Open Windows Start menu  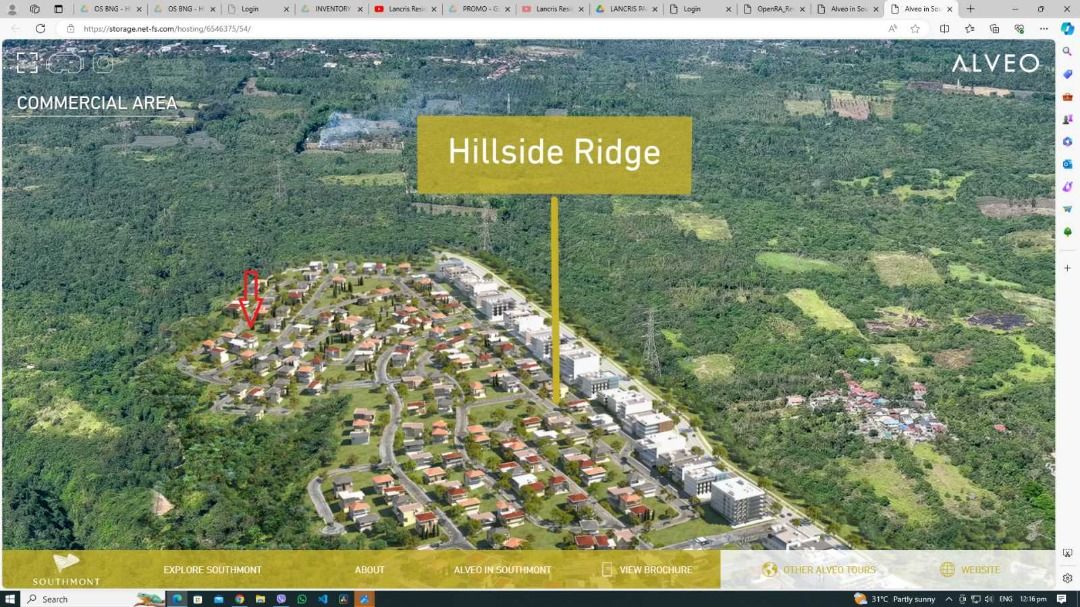pos(10,599)
